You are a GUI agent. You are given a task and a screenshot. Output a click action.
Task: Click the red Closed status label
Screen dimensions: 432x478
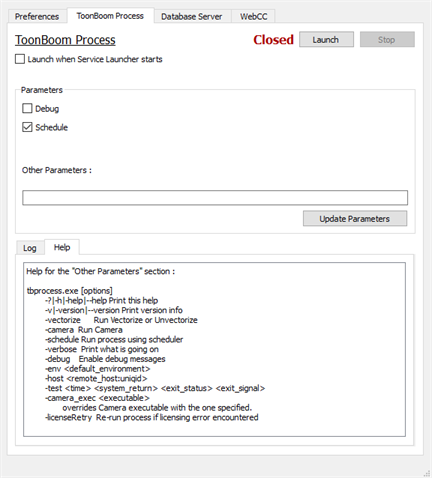tap(273, 40)
